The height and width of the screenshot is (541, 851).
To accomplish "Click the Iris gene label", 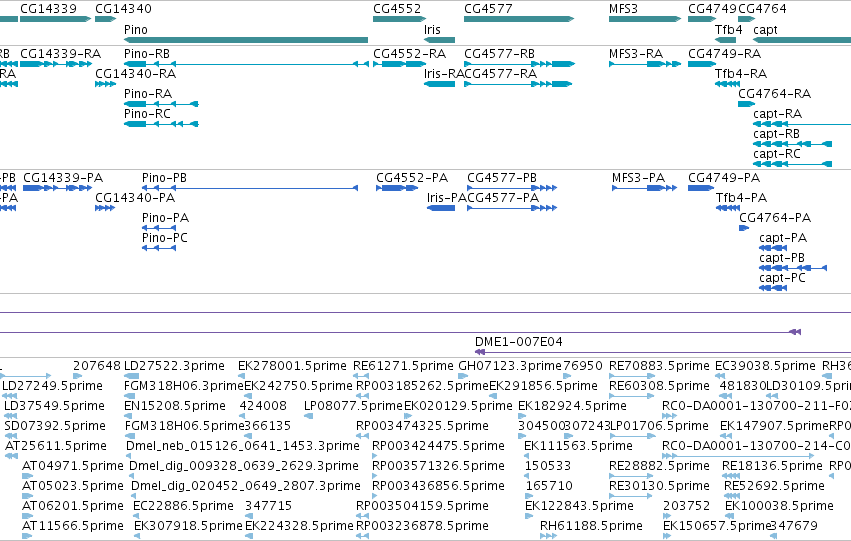I will pos(432,29).
